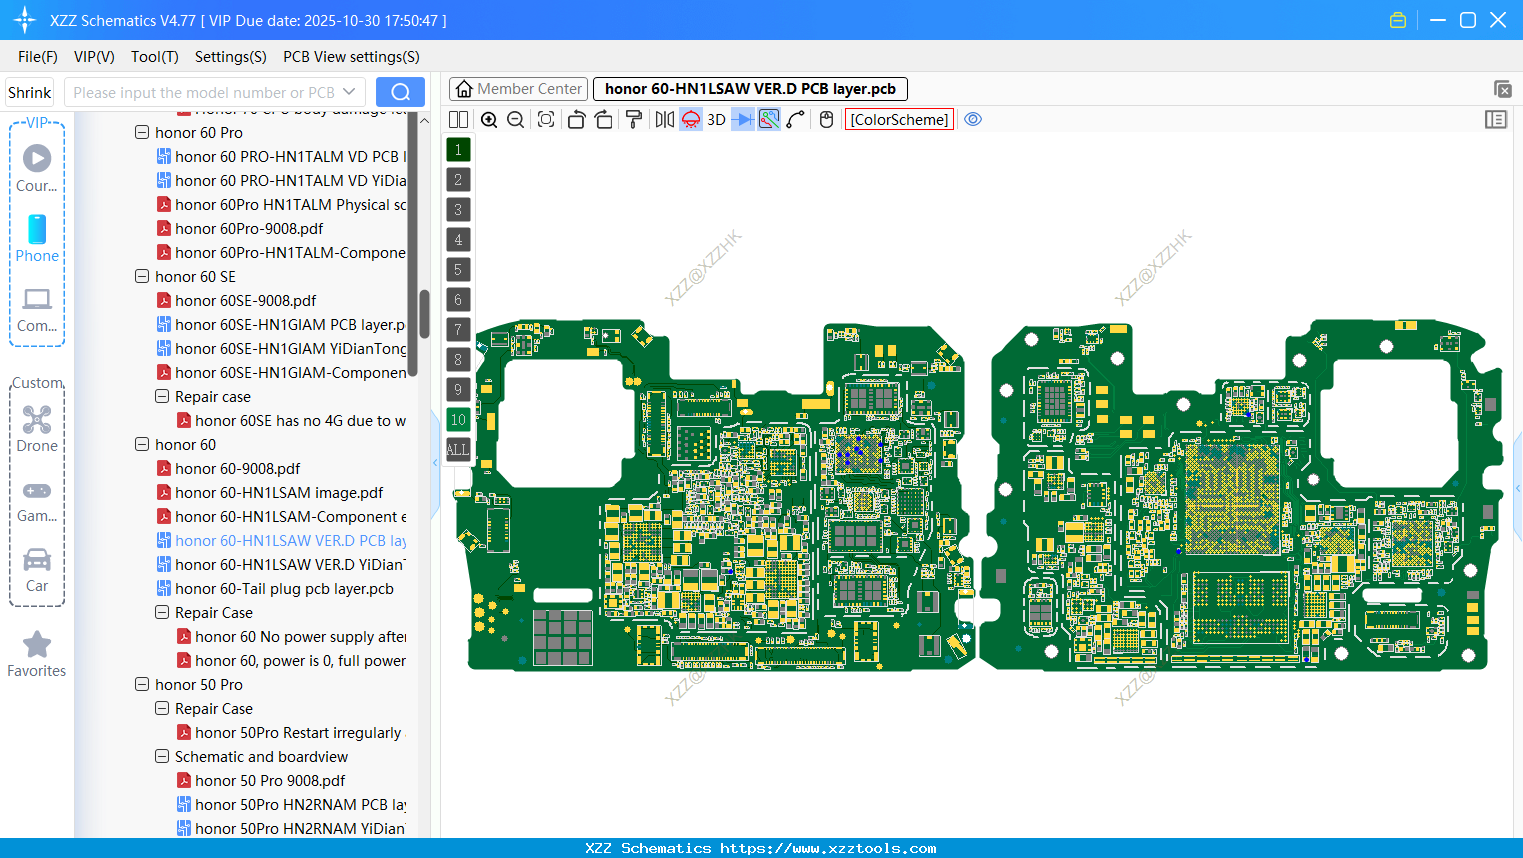Open the File(F) menu

point(38,57)
